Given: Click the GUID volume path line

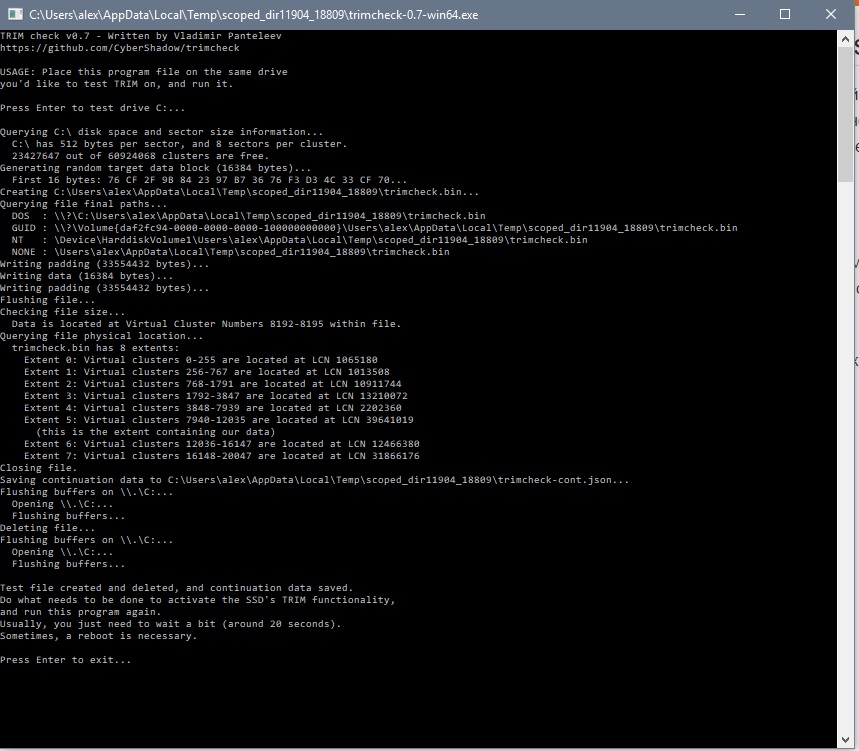Looking at the screenshot, I should pos(374,228).
